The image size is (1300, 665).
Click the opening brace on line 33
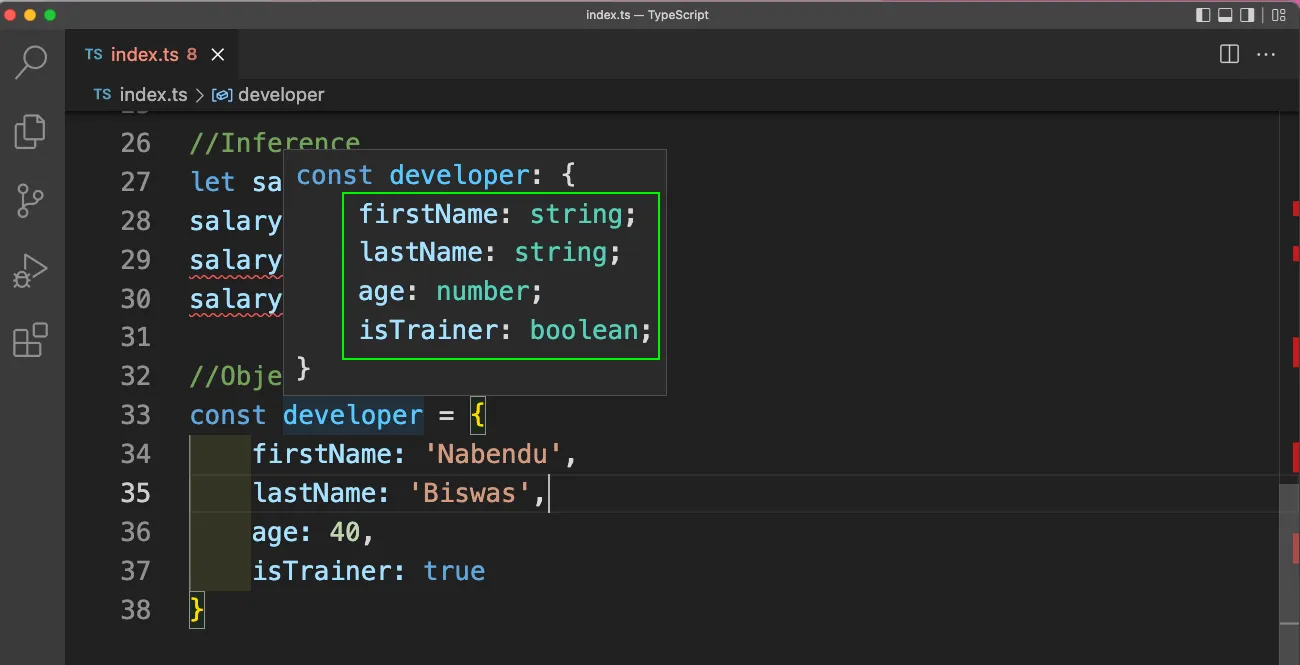478,415
